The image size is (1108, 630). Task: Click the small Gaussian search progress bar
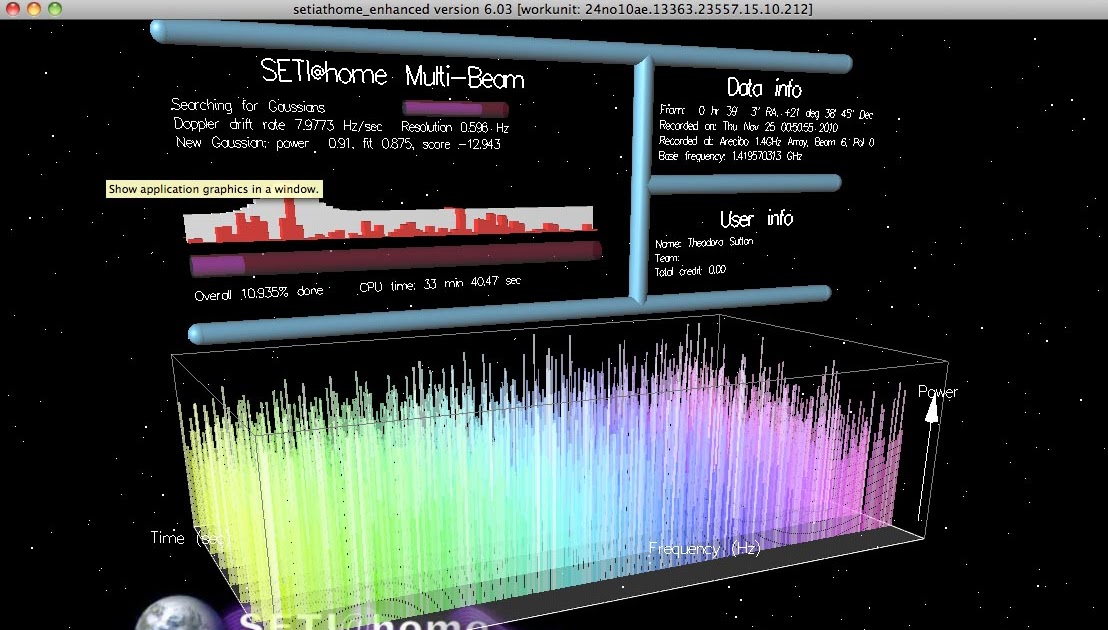(456, 109)
